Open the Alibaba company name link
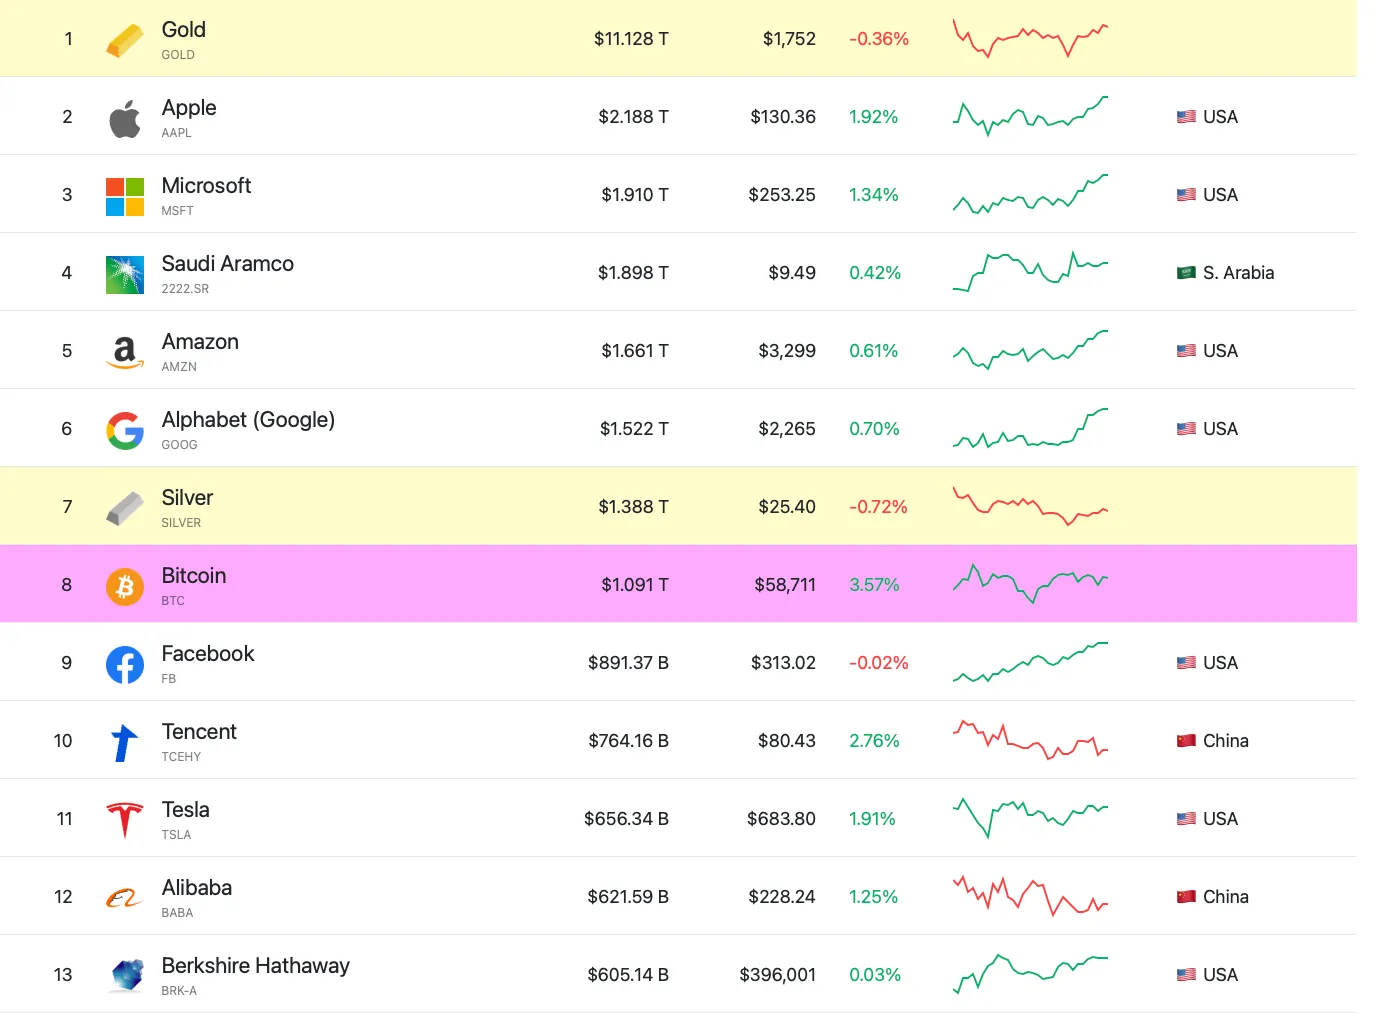 click(x=196, y=888)
